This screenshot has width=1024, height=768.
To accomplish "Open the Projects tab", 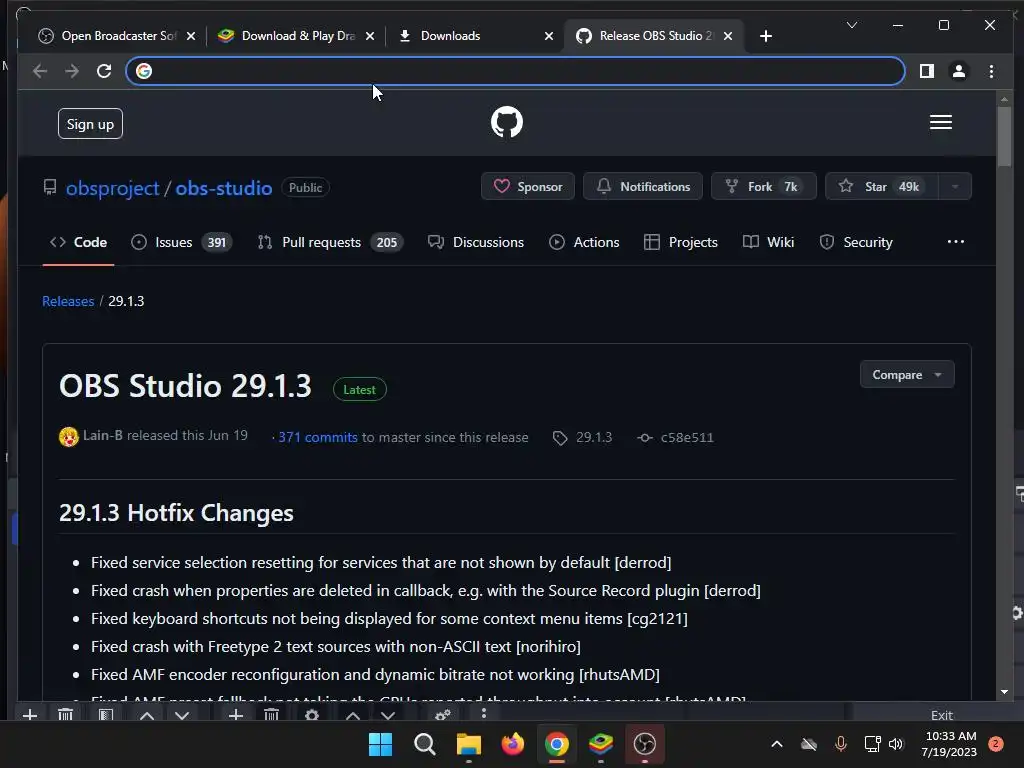I will tap(680, 242).
